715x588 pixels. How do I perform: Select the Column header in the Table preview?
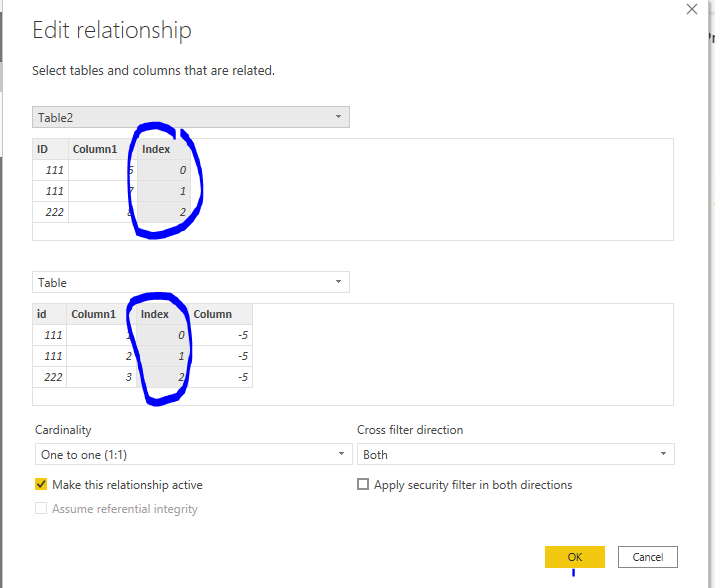(221, 314)
